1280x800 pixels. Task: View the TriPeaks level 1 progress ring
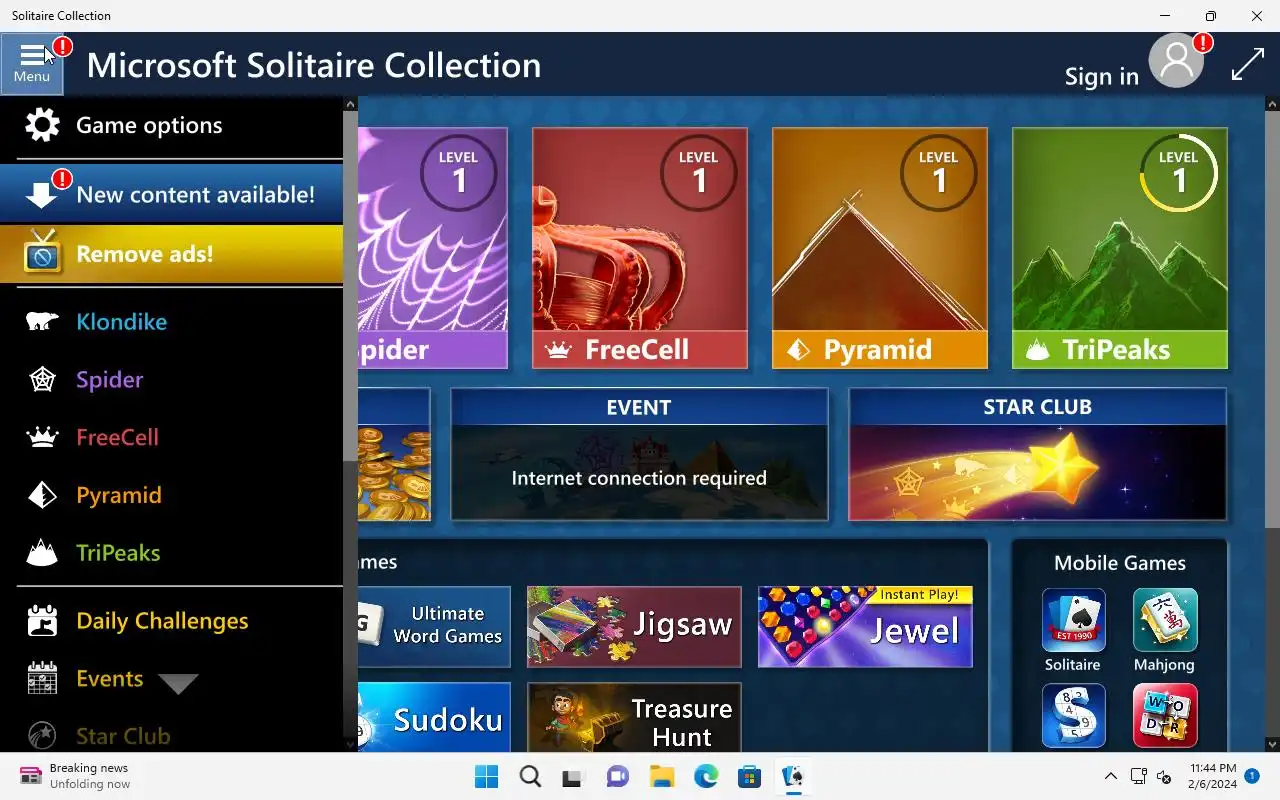(1179, 173)
